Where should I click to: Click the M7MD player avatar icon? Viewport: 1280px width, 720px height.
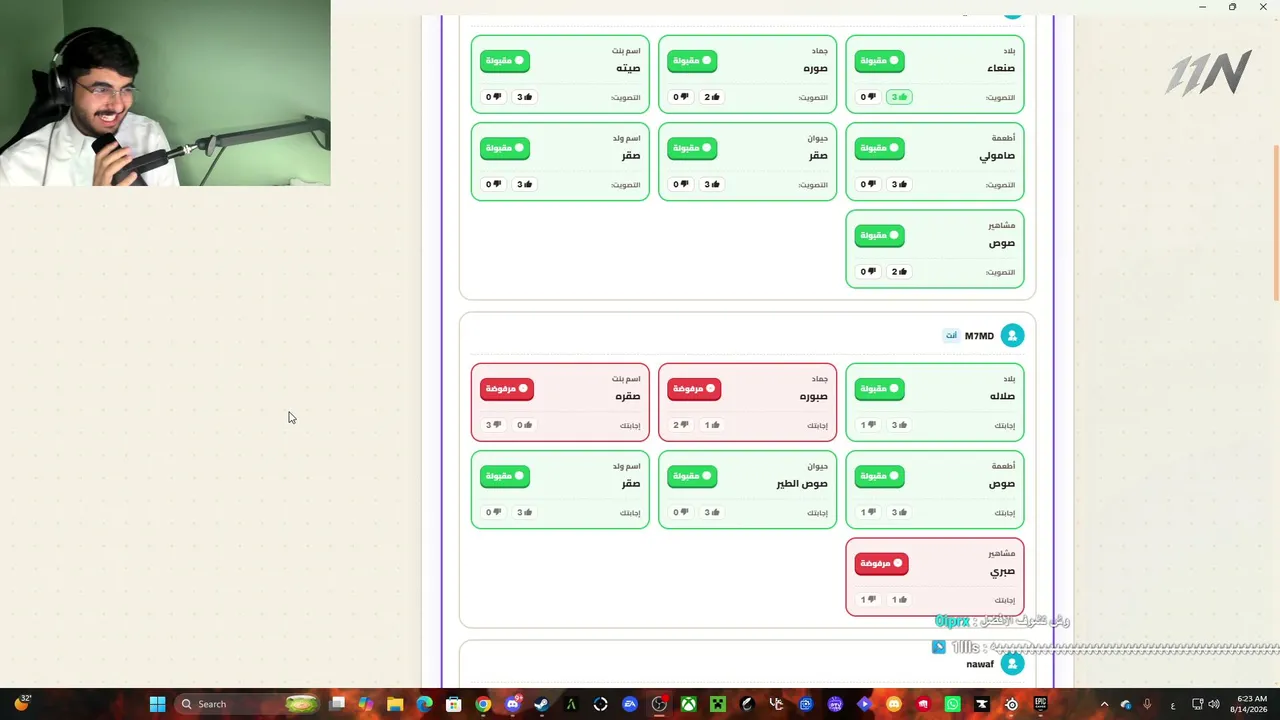pos(1012,336)
